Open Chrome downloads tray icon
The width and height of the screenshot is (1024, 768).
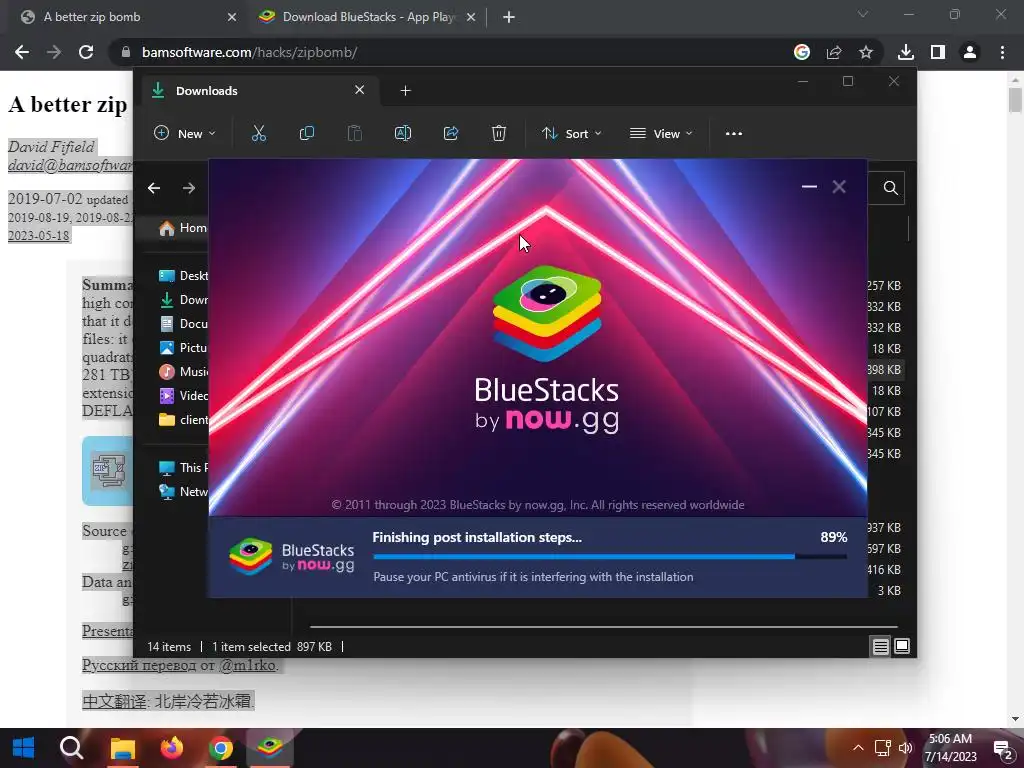click(906, 52)
